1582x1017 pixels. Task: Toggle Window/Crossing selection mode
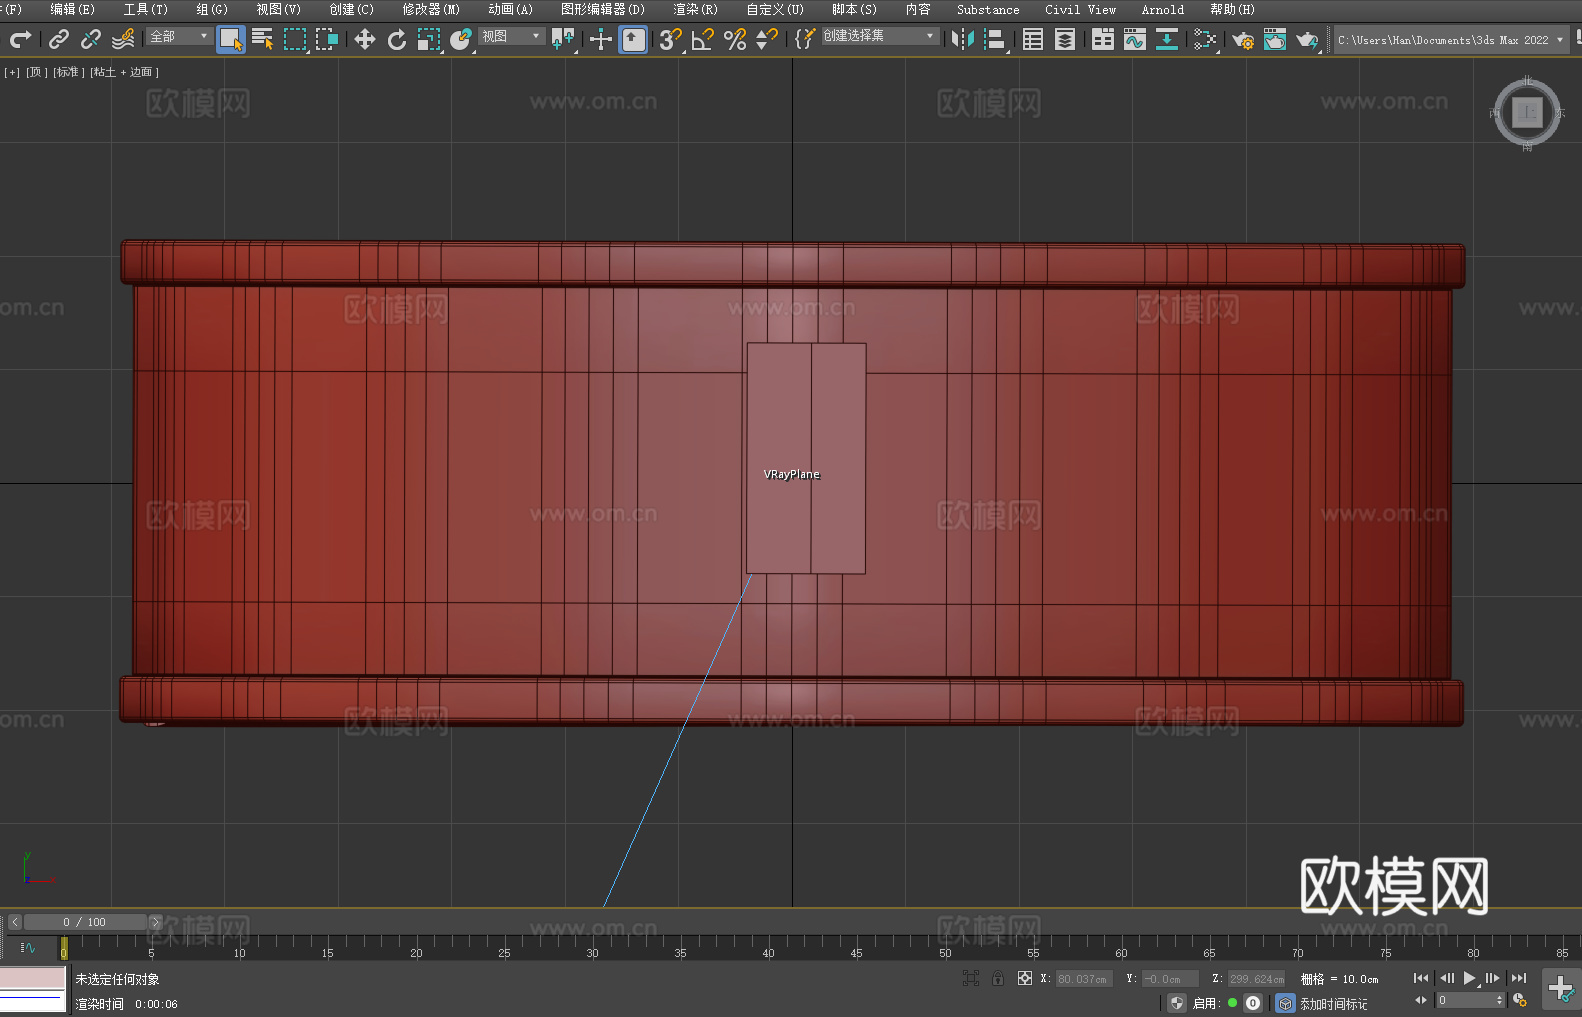coord(327,39)
